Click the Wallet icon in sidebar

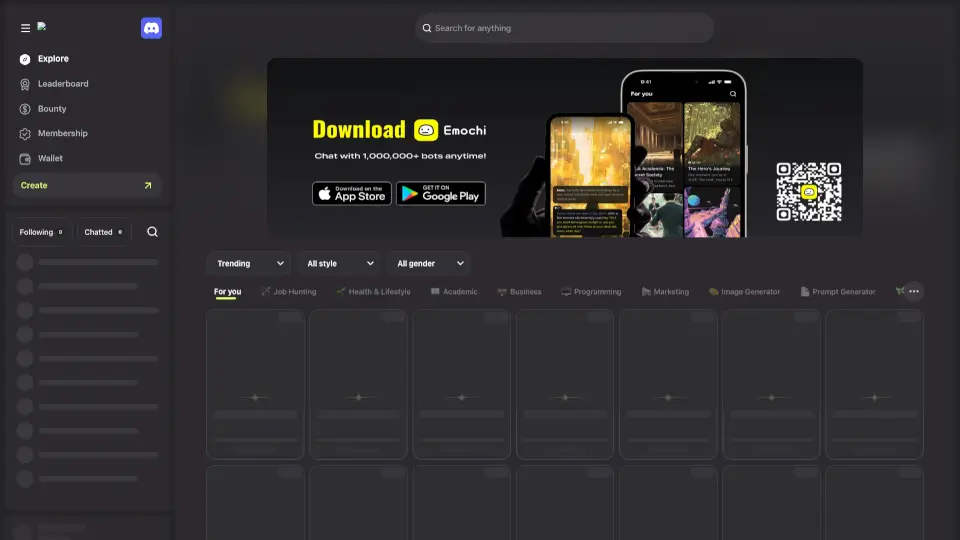[x=25, y=159]
